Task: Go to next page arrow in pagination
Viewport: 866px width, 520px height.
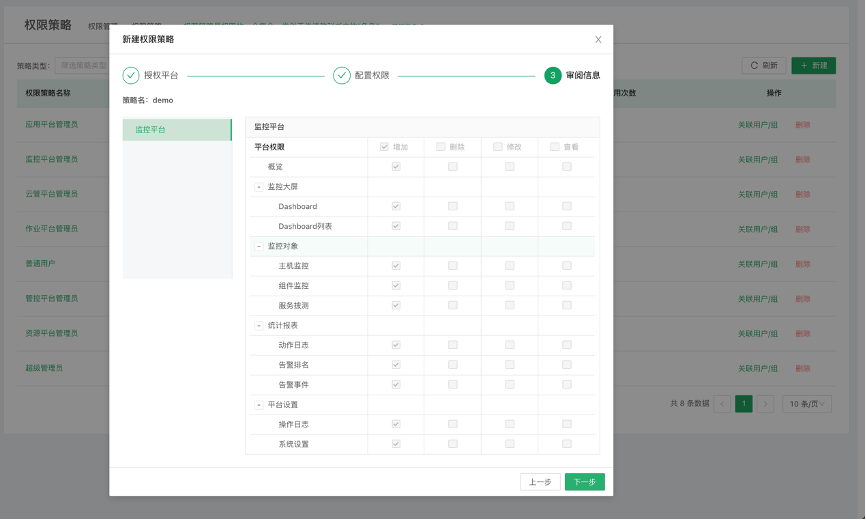Action: pyautogui.click(x=765, y=404)
